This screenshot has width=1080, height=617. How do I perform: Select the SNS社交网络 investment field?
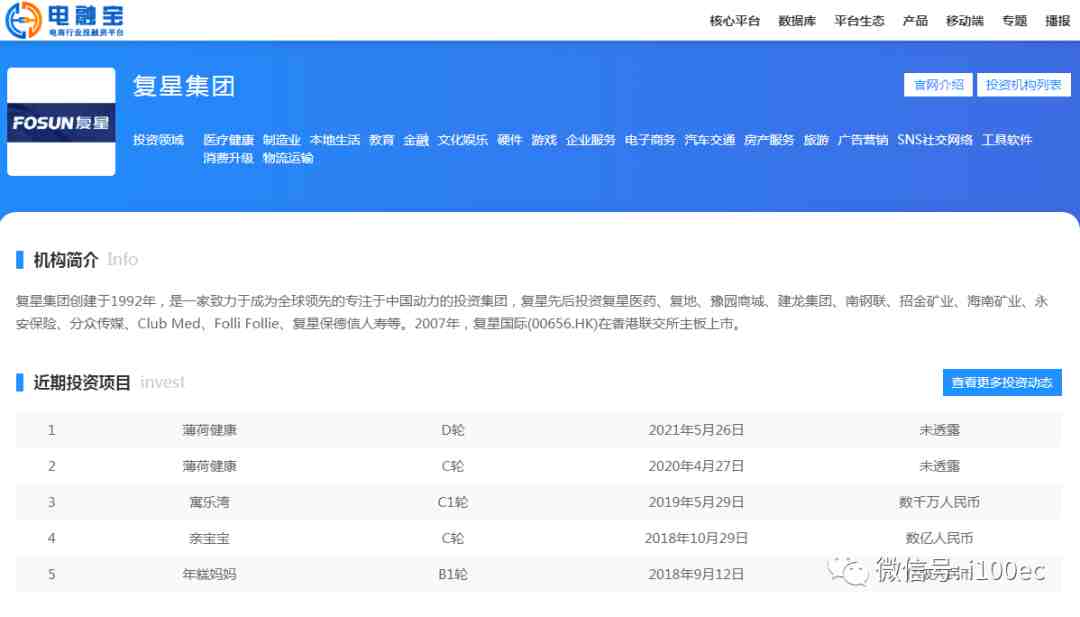click(935, 140)
